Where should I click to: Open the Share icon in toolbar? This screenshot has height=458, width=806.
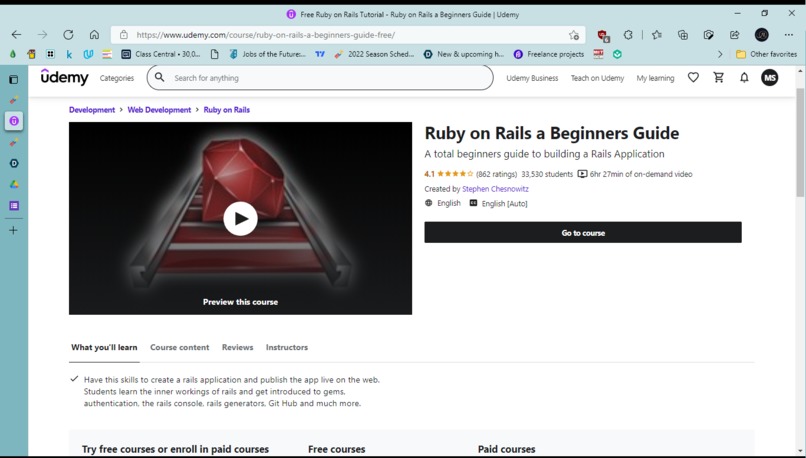click(735, 35)
